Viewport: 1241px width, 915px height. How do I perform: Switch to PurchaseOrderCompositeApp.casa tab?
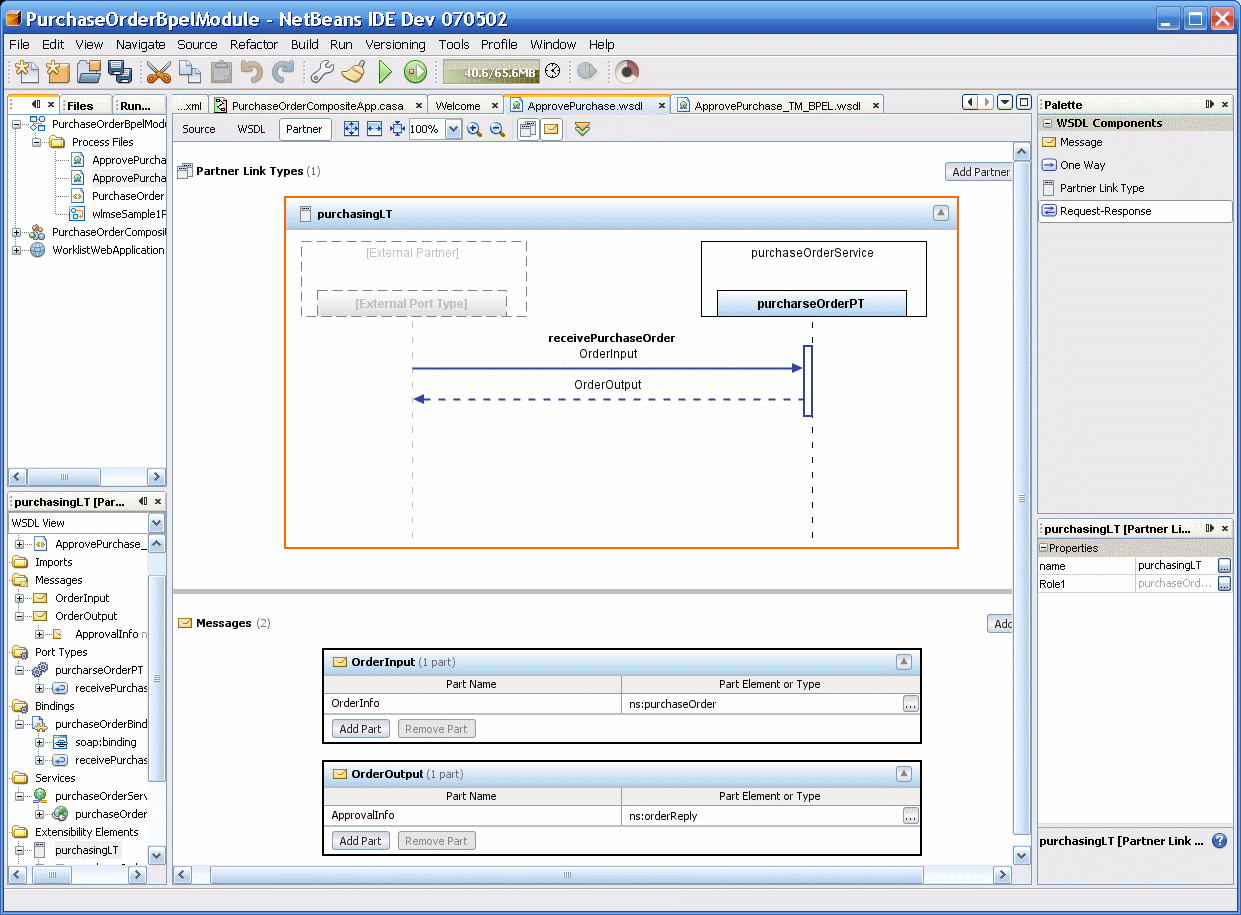(316, 105)
